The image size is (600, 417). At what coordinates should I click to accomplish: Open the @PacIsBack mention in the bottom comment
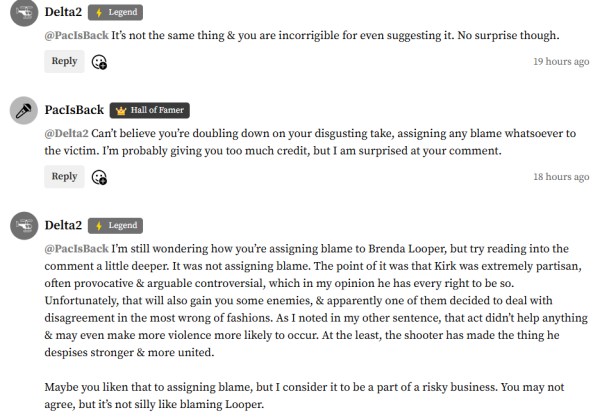(x=76, y=248)
